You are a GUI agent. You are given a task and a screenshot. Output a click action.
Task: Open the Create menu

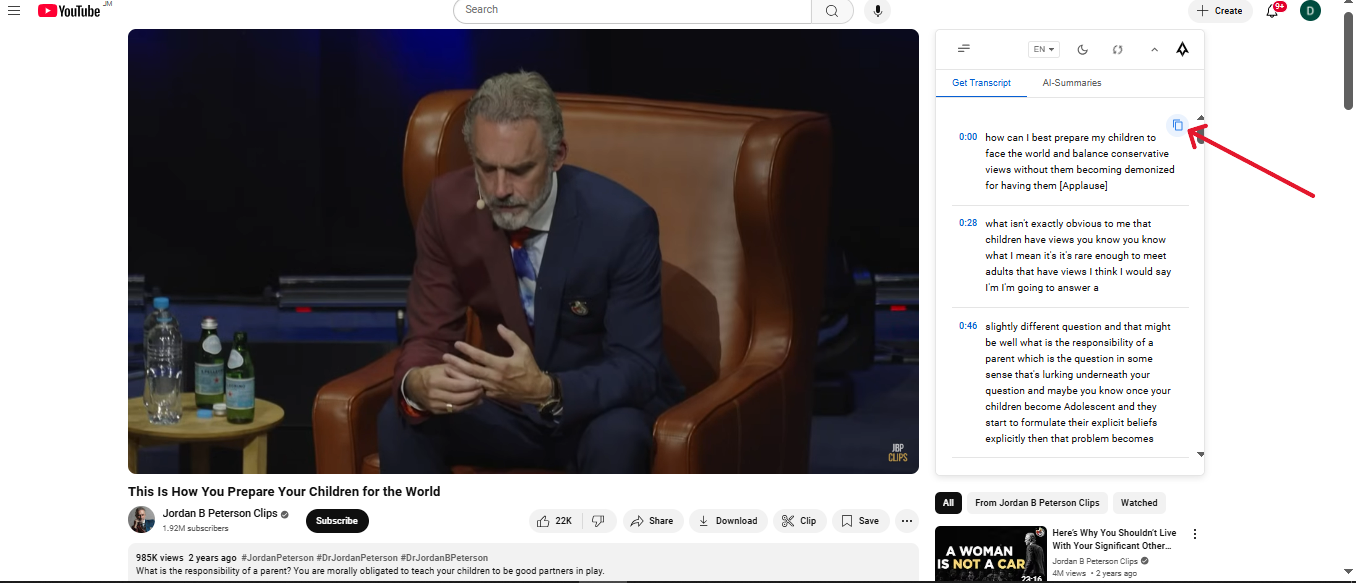point(1220,11)
